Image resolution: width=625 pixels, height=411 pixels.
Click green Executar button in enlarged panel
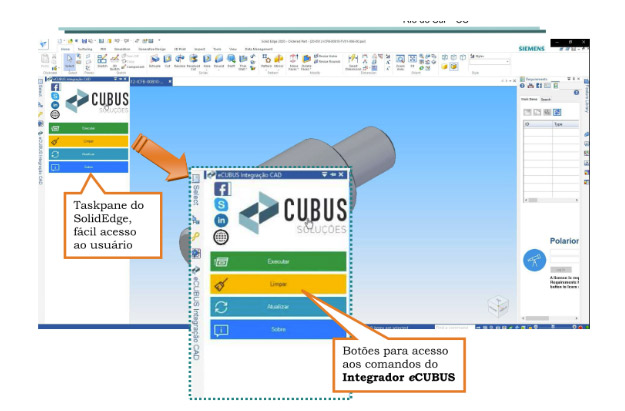[x=278, y=262]
